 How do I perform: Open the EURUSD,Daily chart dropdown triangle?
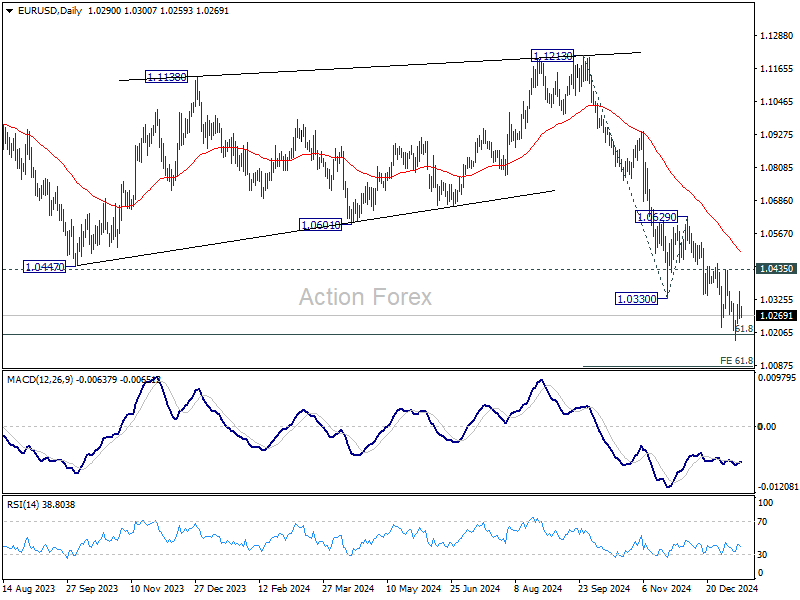pos(9,11)
